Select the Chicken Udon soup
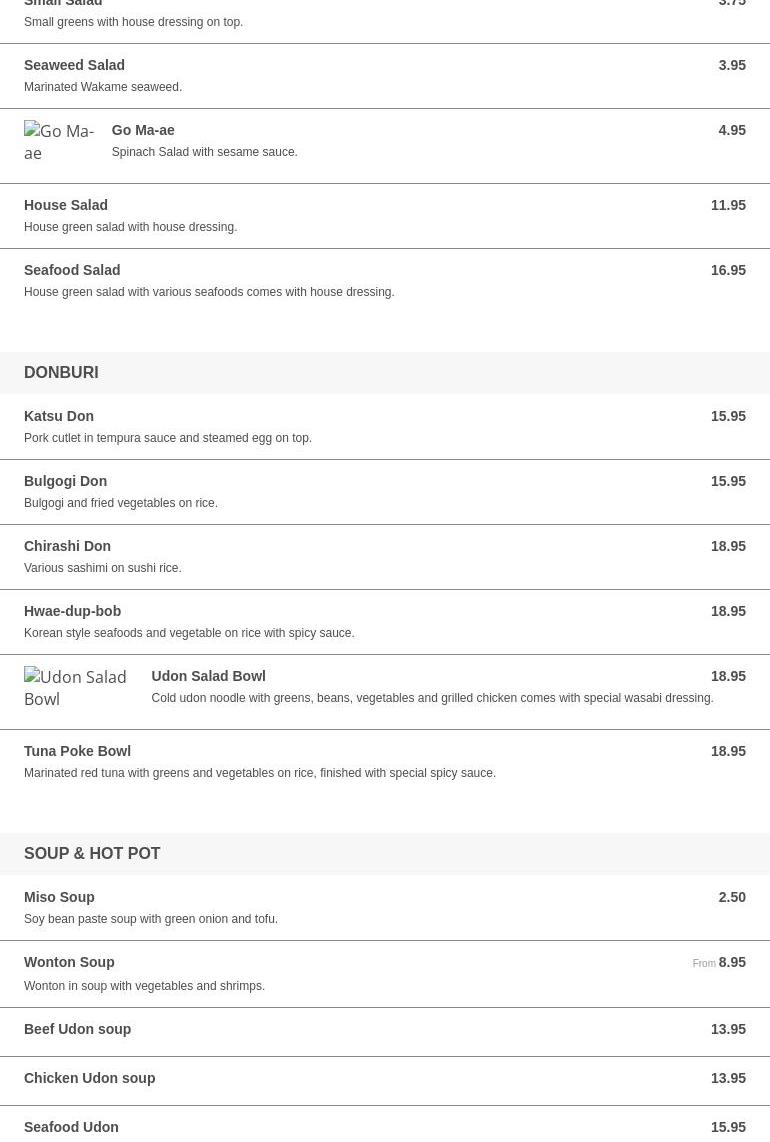 (89, 1078)
